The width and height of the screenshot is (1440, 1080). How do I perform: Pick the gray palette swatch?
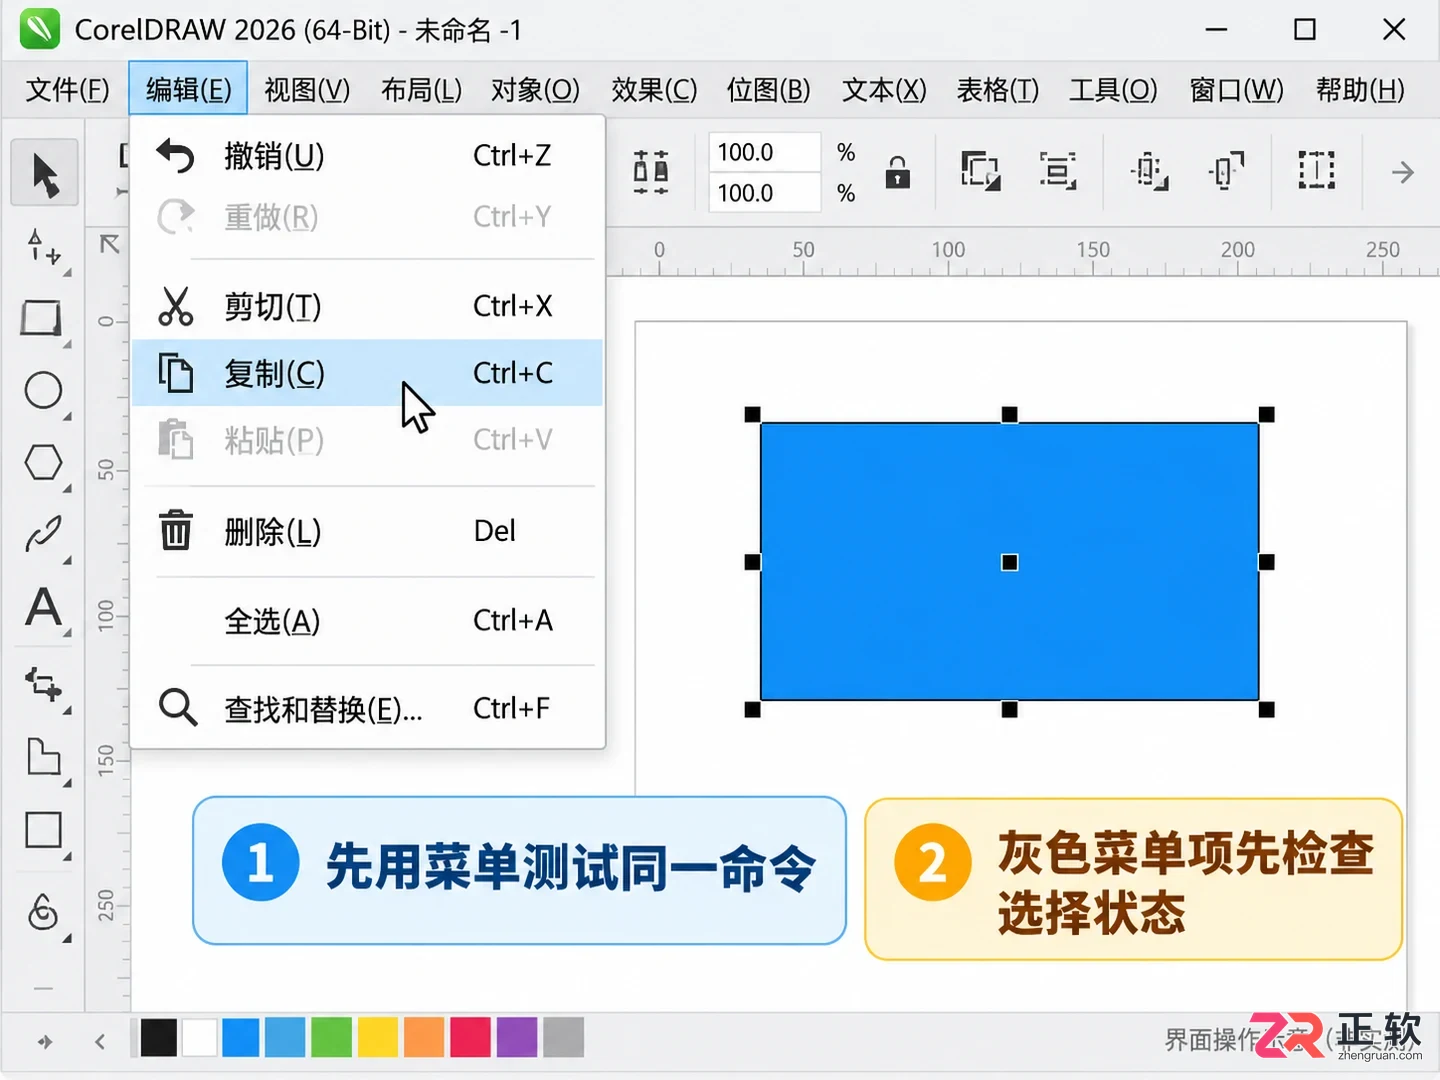(564, 1038)
